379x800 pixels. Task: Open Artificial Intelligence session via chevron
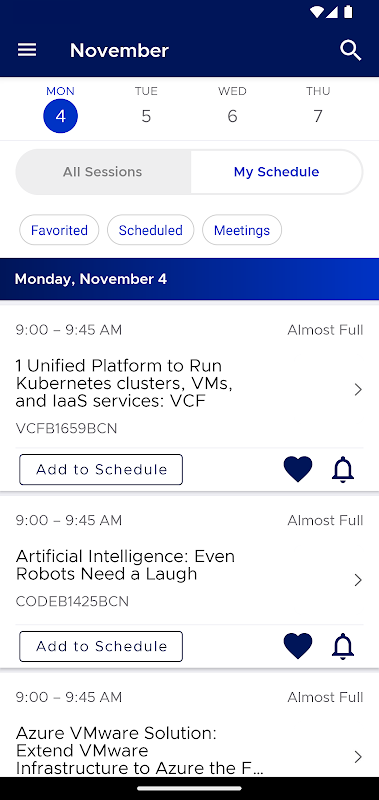click(x=358, y=580)
